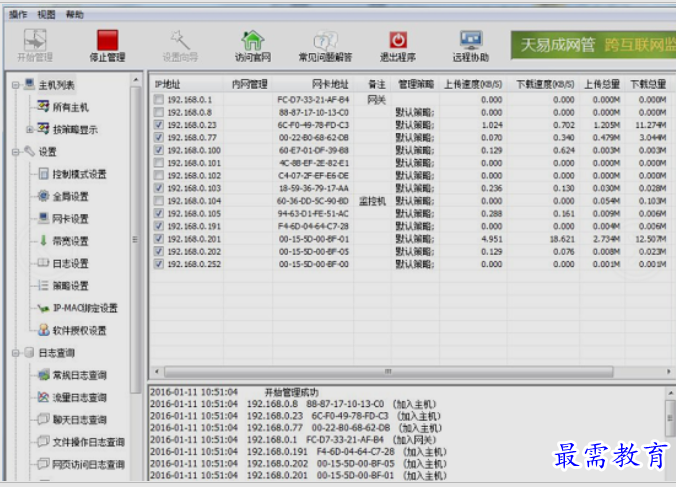Check the box for 192.168.0.101
Image resolution: width=676 pixels, height=487 pixels.
point(159,163)
